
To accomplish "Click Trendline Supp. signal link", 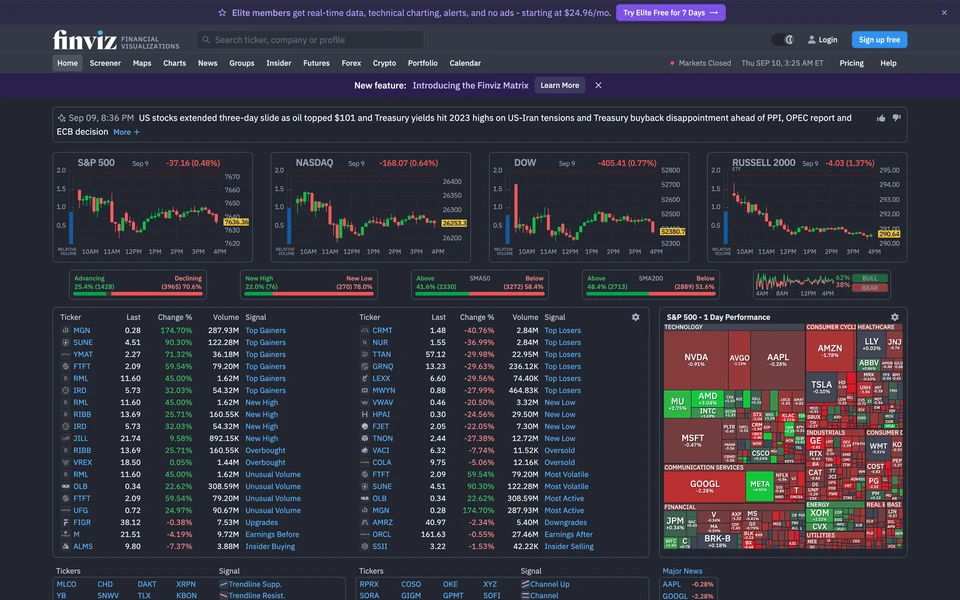I will [254, 585].
